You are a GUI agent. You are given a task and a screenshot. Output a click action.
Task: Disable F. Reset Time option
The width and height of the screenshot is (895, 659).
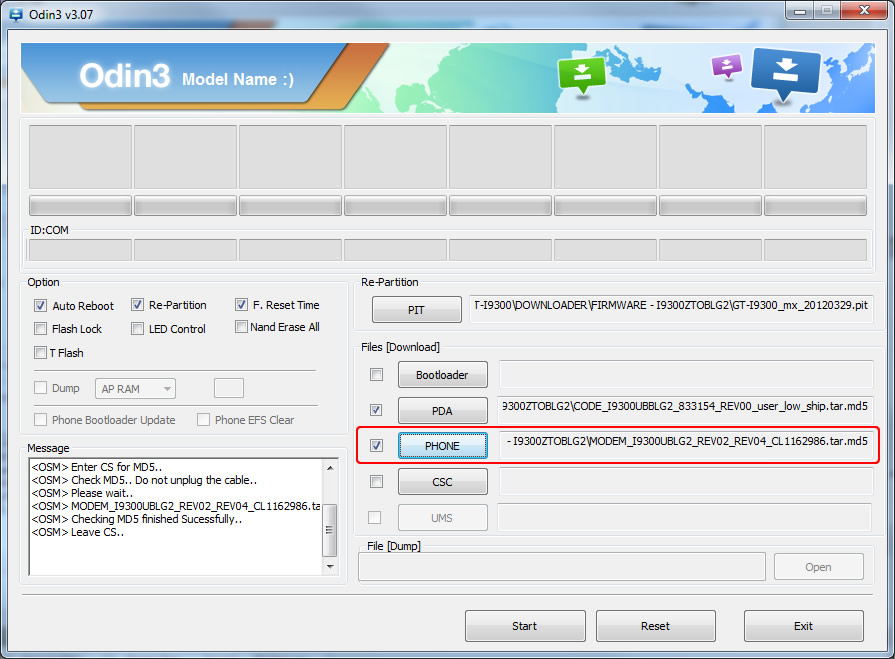pos(241,305)
